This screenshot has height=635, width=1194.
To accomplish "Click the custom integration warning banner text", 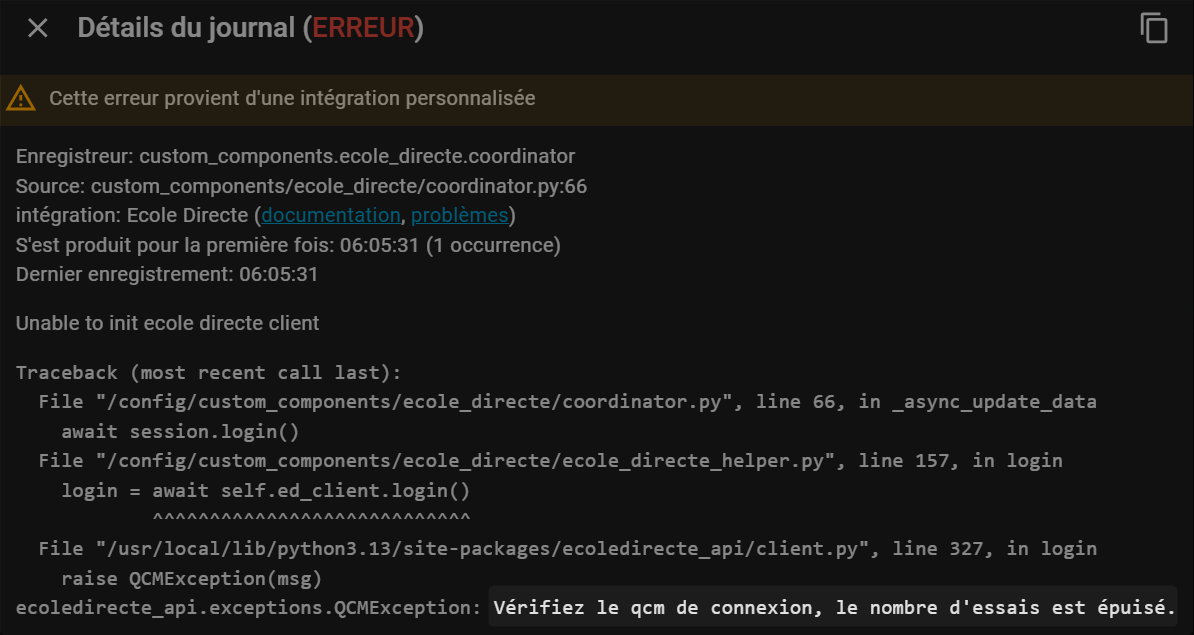I will tap(292, 98).
